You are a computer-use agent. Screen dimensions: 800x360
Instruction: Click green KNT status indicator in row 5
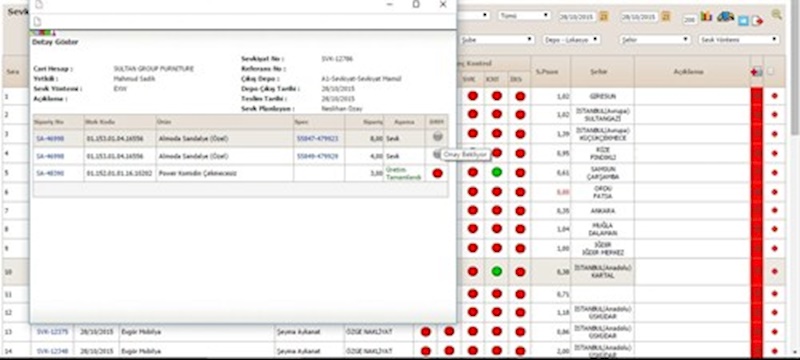tap(496, 172)
